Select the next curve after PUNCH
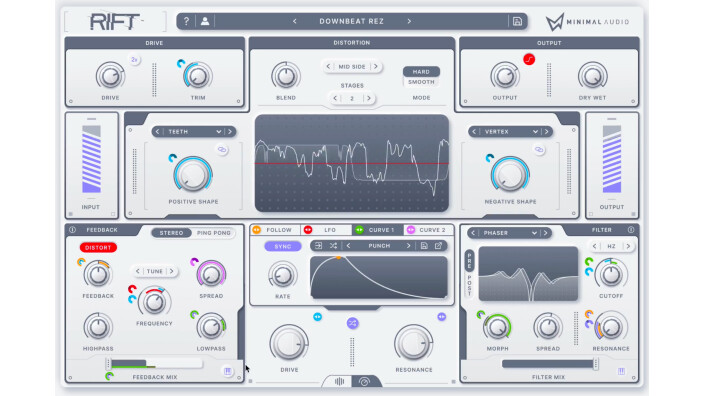Image resolution: width=704 pixels, height=396 pixels. 408,246
